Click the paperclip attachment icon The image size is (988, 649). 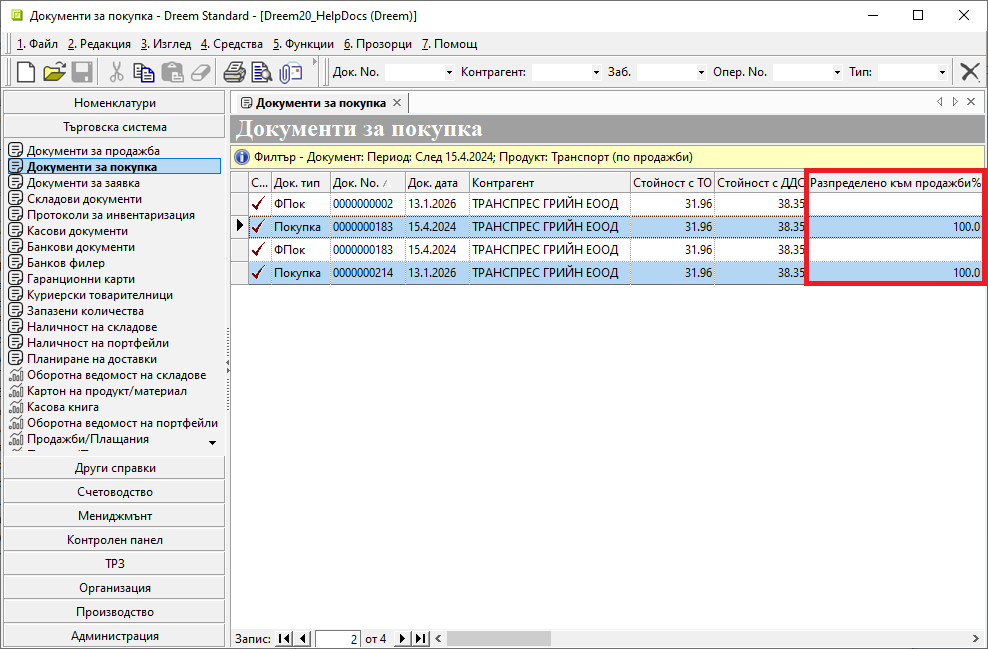[290, 72]
